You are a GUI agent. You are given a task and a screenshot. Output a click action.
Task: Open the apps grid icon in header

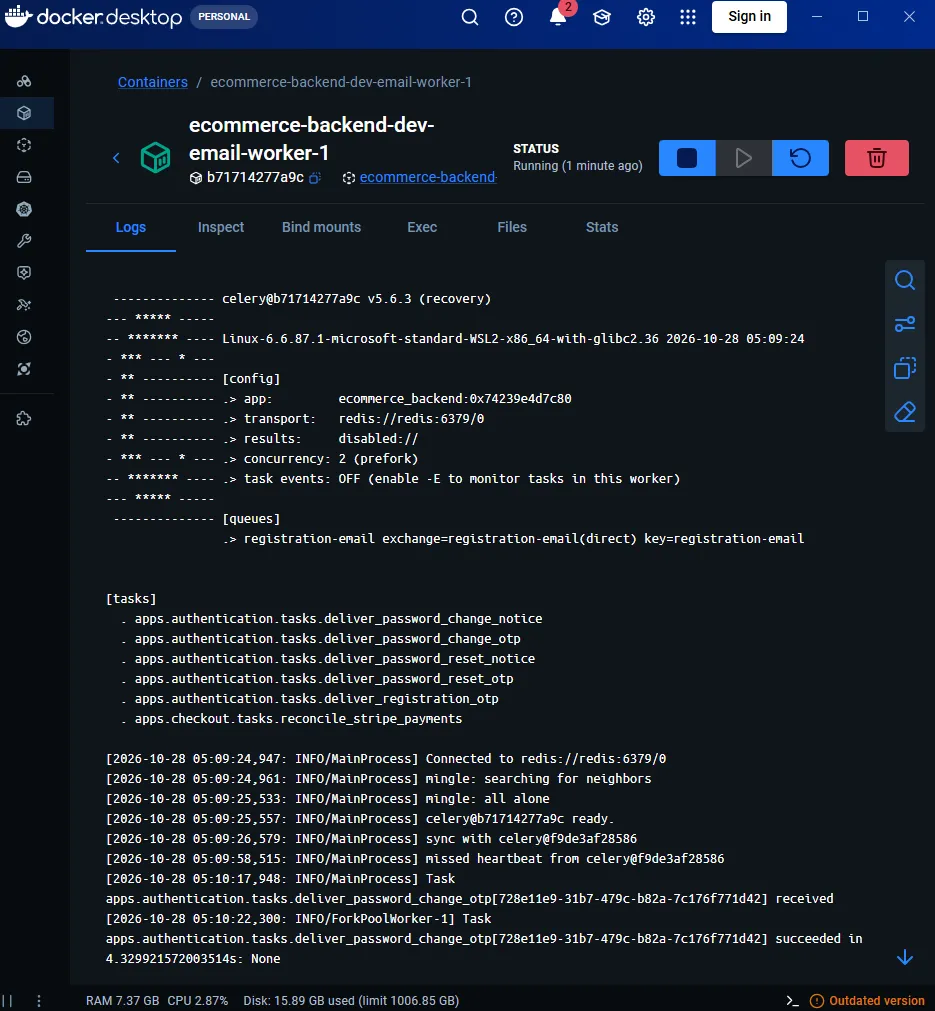688,17
